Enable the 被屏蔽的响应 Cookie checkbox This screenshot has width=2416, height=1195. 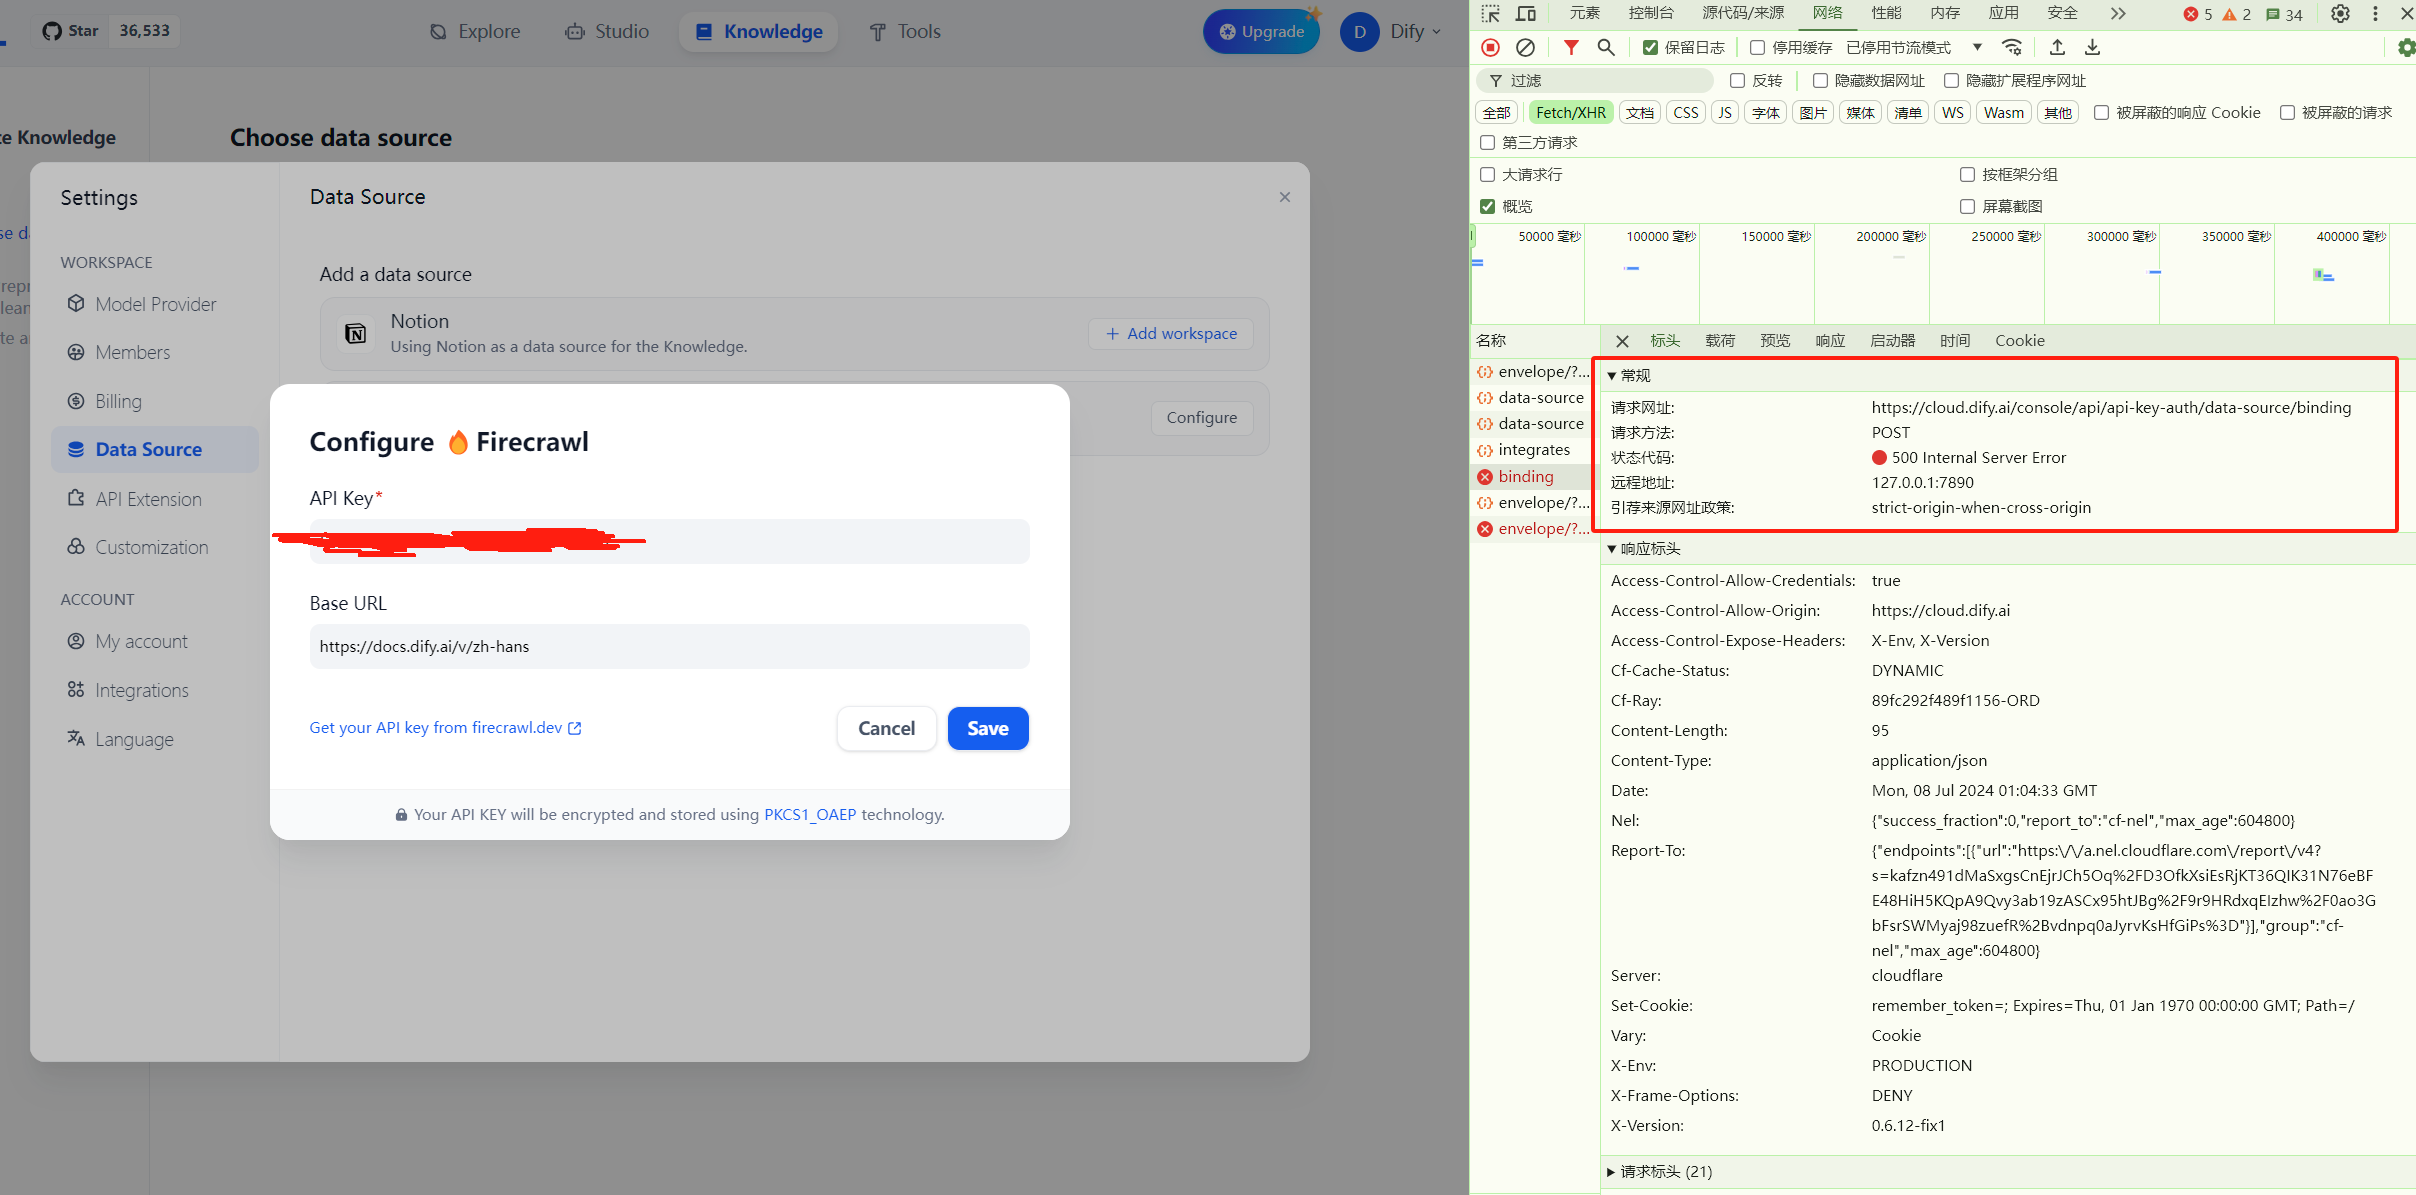point(2101,112)
